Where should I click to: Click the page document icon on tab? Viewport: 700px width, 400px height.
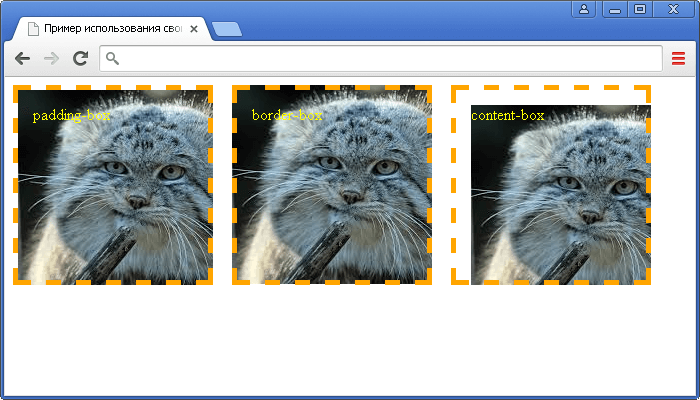click(33, 29)
